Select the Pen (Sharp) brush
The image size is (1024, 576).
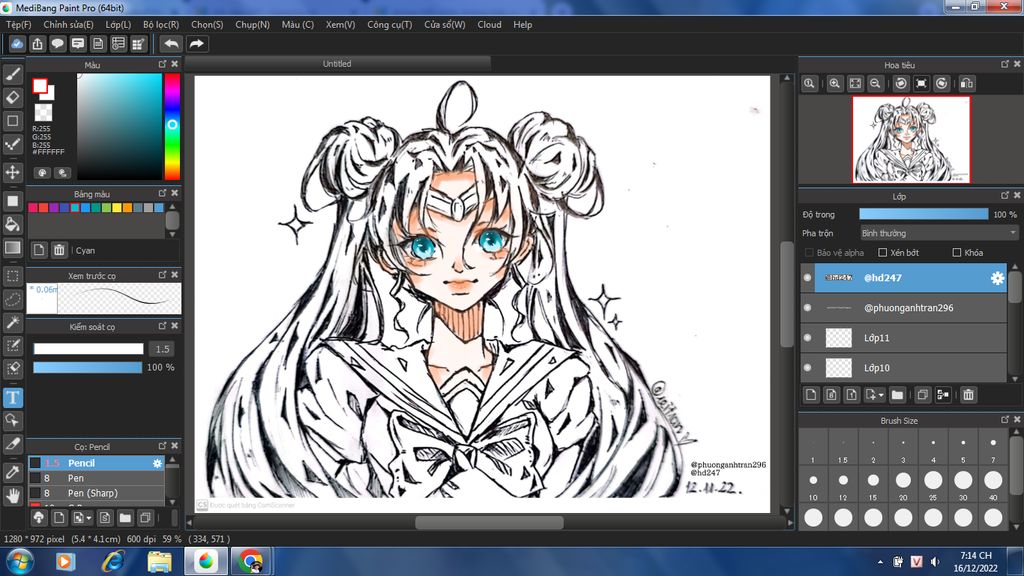pos(92,493)
